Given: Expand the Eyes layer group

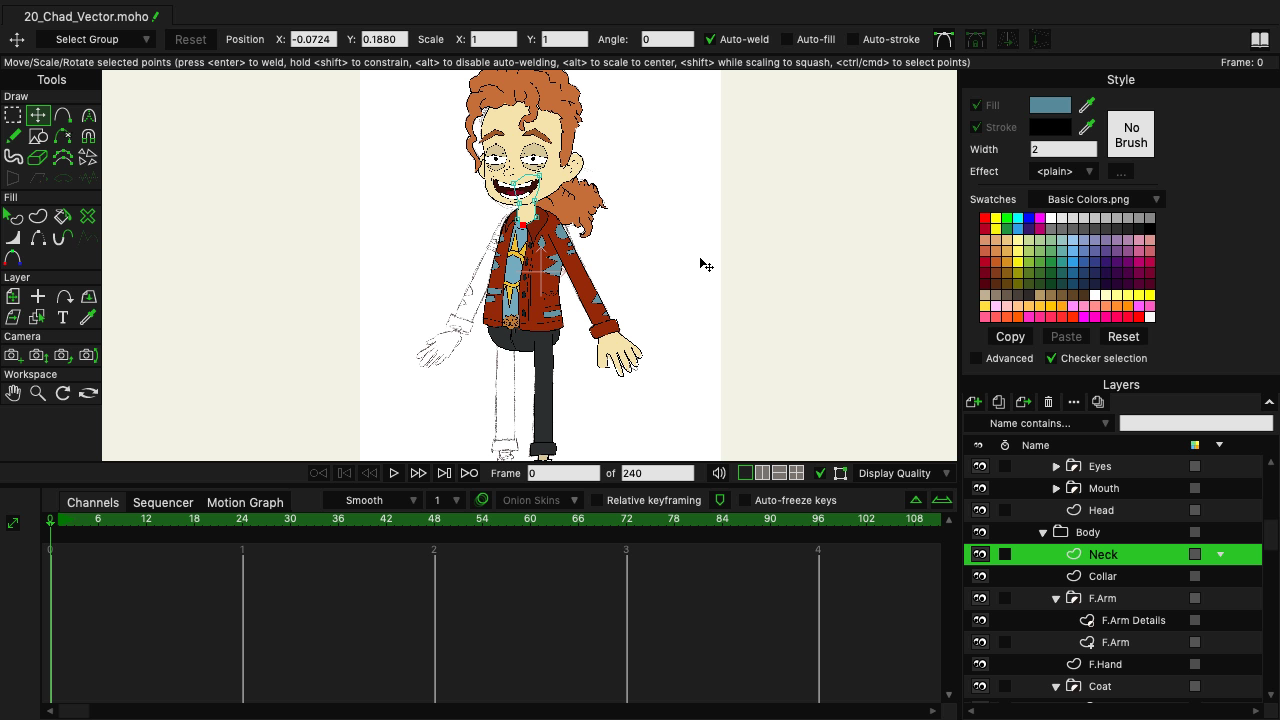Looking at the screenshot, I should 1056,466.
